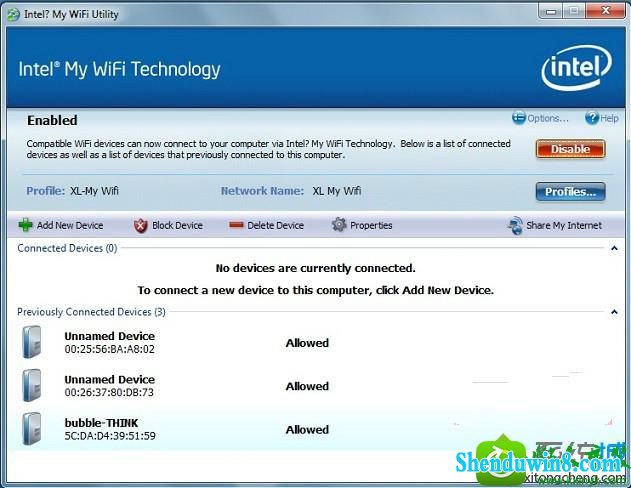The image size is (631, 488).
Task: Minimize the My WiFi Utility window
Action: pyautogui.click(x=551, y=11)
